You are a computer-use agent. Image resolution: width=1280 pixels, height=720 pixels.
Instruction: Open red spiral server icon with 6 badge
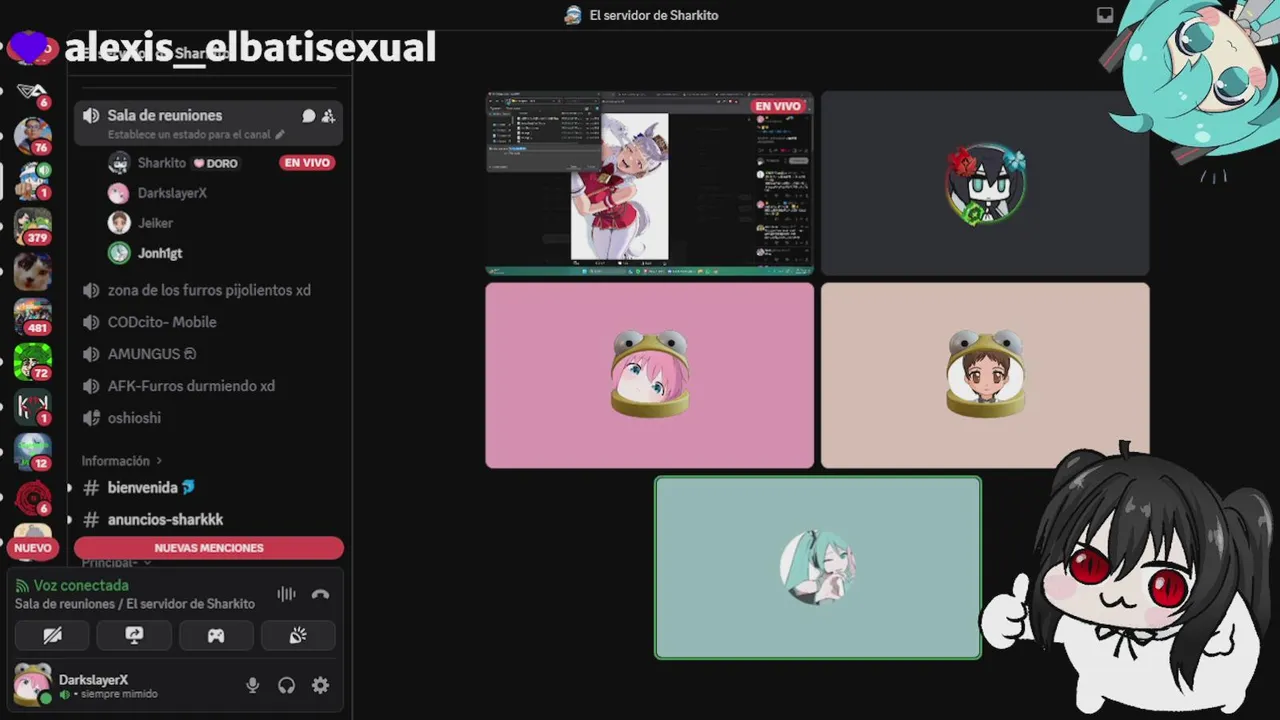32,497
